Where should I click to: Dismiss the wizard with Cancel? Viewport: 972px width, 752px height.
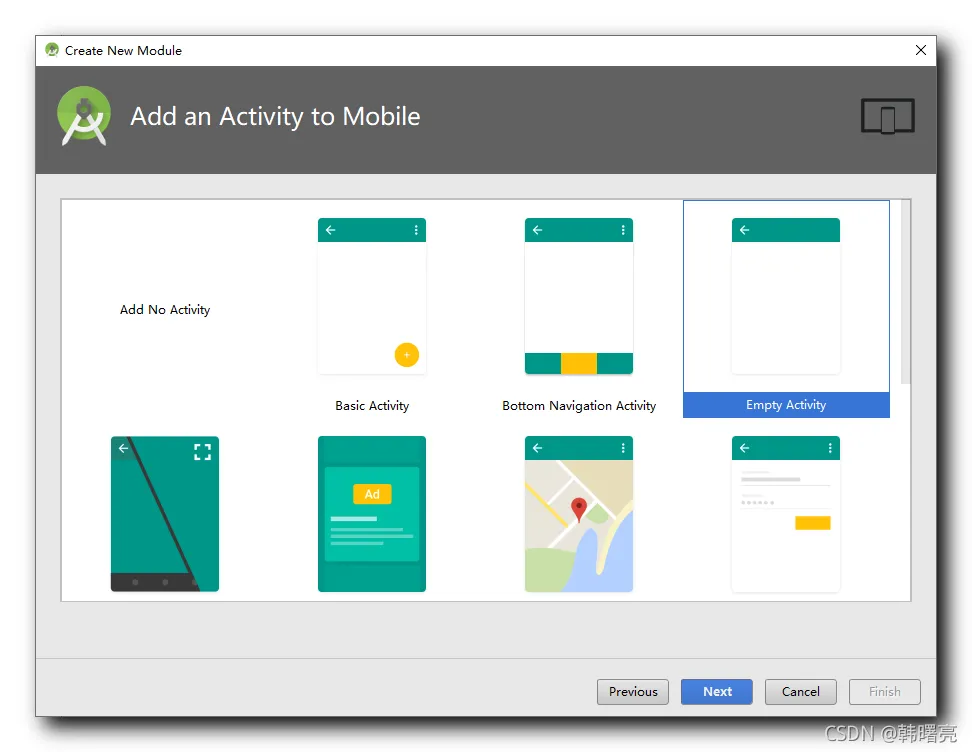click(801, 692)
